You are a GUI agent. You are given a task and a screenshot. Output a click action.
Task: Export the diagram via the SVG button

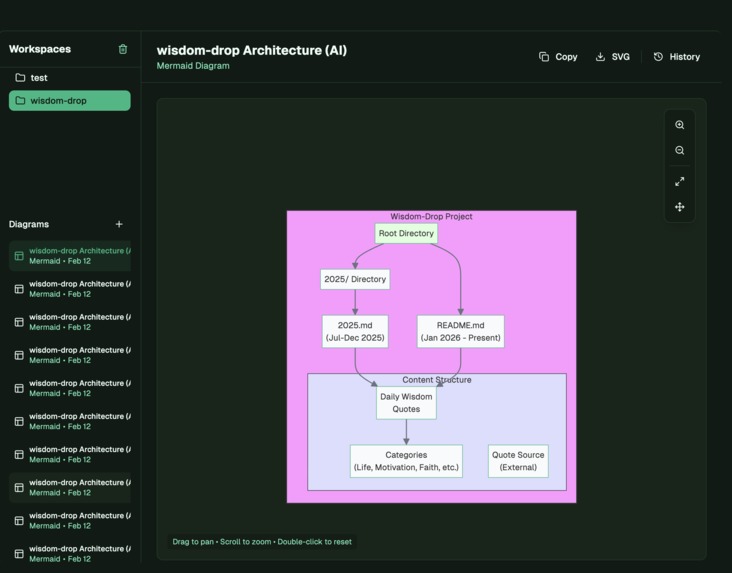point(613,57)
